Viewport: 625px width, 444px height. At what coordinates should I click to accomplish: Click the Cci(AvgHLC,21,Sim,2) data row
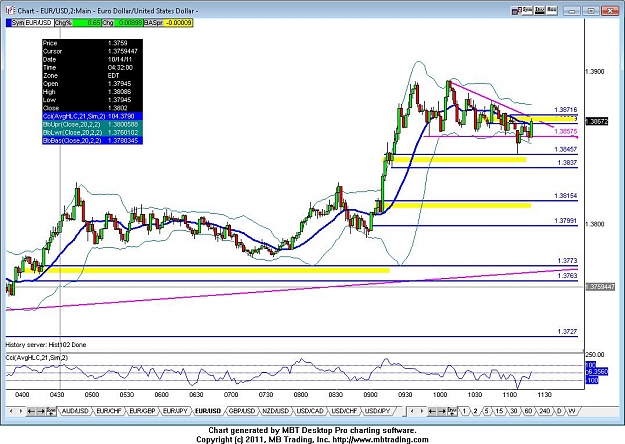pos(92,116)
